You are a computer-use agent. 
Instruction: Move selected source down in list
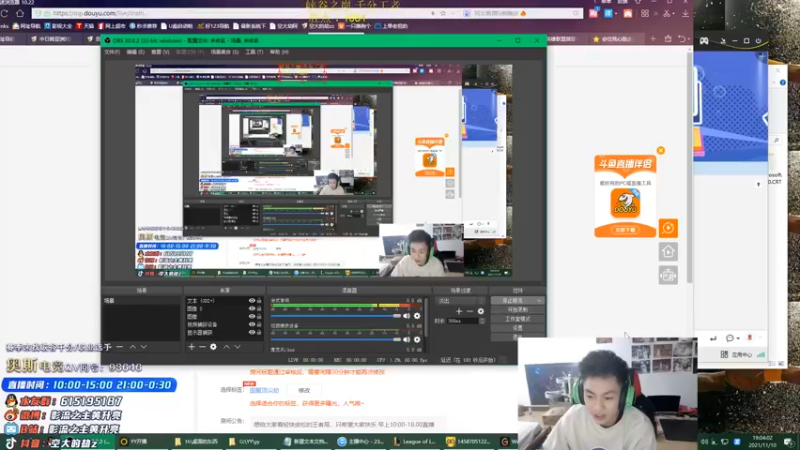pyautogui.click(x=237, y=347)
